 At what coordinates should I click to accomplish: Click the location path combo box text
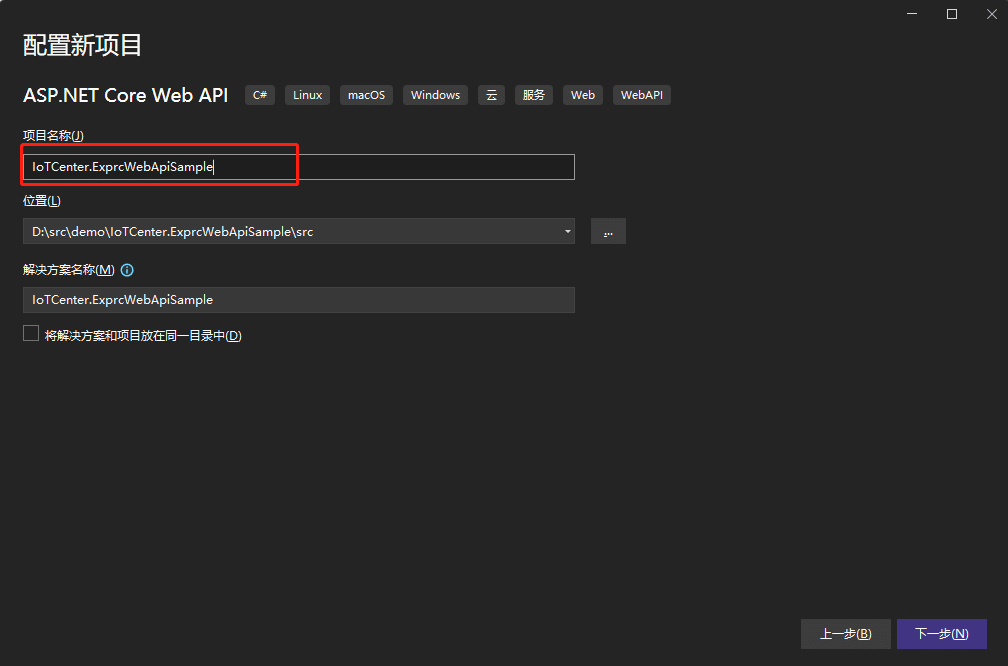click(172, 231)
